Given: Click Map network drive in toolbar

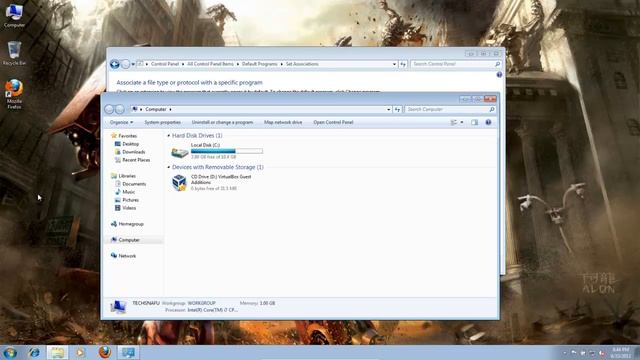Looking at the screenshot, I should point(283,122).
